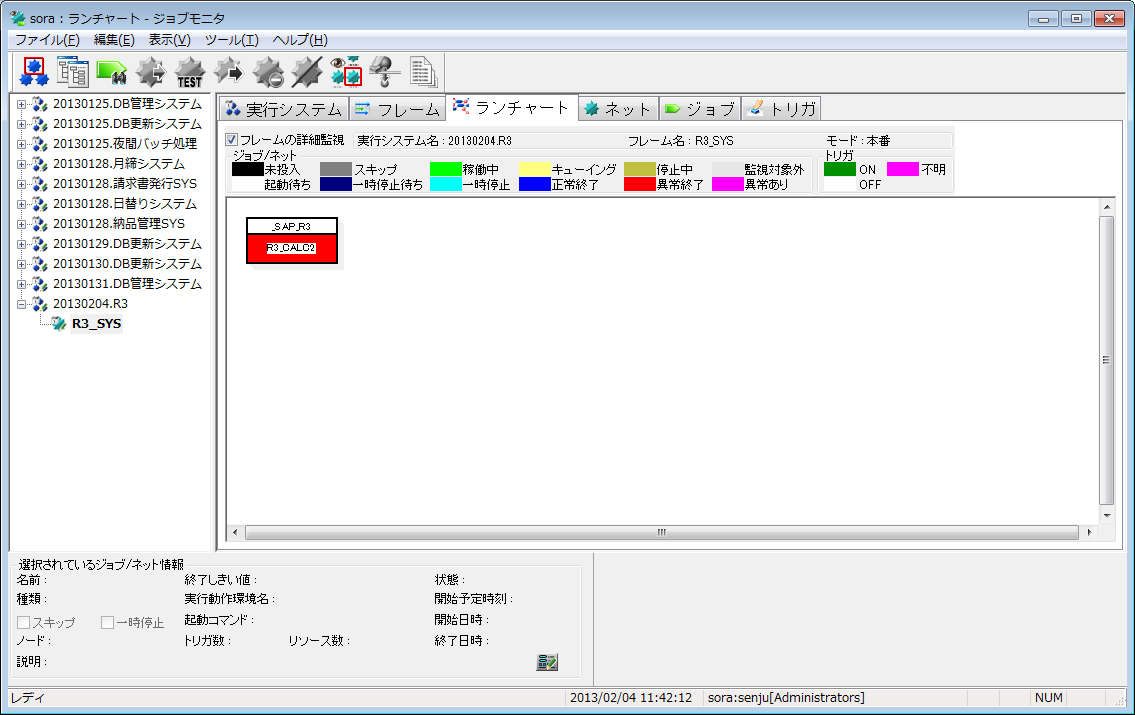Screen dimensions: 1135x715
Task: Expand the 20130125.夜間バッチ処理 tree node
Action: tap(21, 144)
